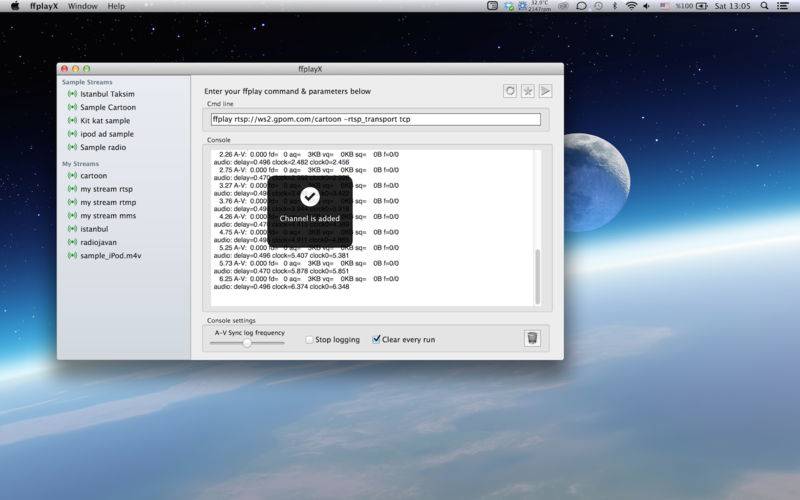This screenshot has width=800, height=500.
Task: Click the reset command circular-arrow button
Action: [510, 91]
